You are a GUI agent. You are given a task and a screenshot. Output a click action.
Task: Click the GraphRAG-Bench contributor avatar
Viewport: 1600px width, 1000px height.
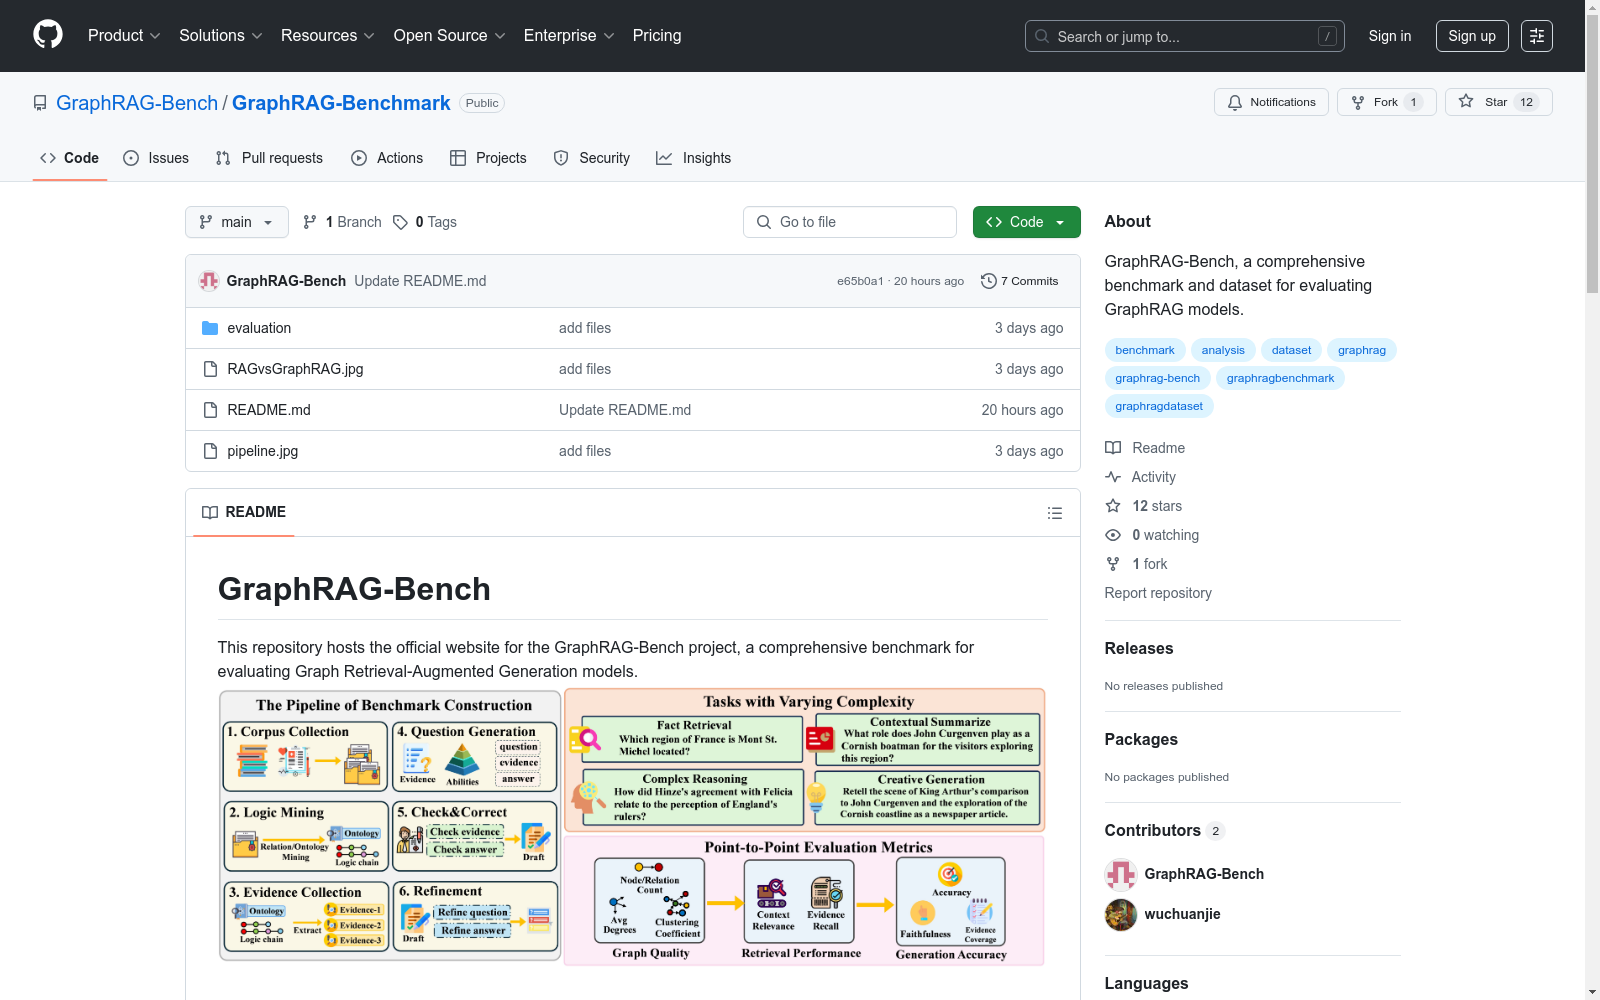[x=1121, y=874]
